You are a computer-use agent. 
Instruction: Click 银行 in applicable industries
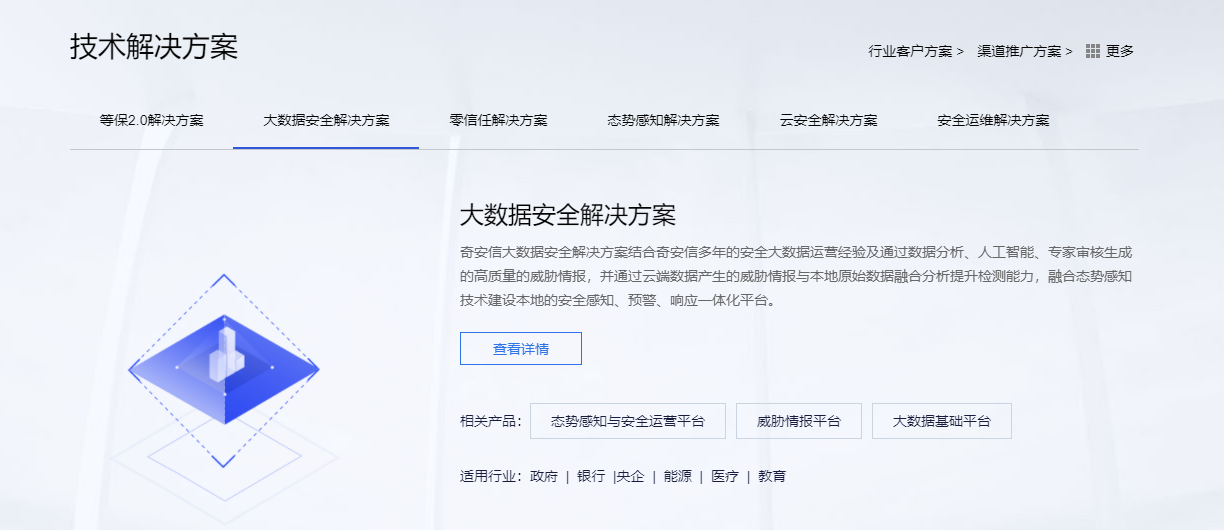tap(591, 476)
